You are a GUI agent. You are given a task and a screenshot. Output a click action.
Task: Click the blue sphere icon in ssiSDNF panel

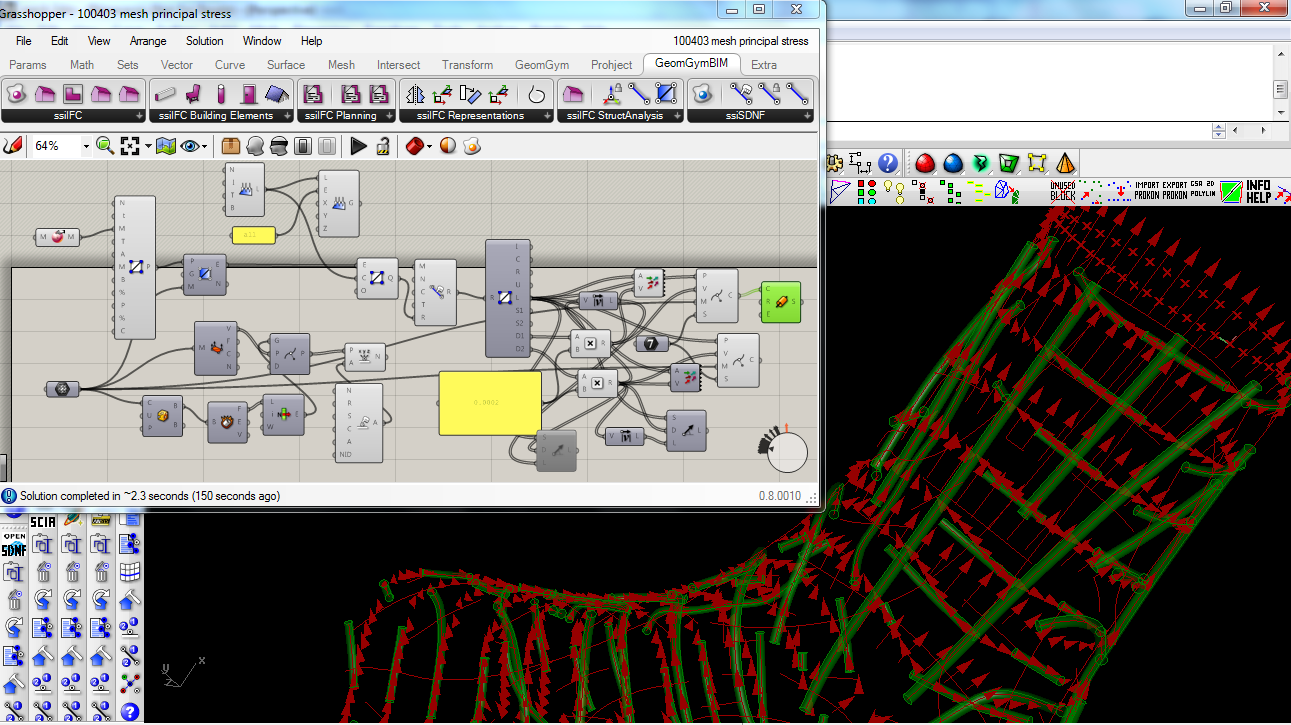(703, 94)
